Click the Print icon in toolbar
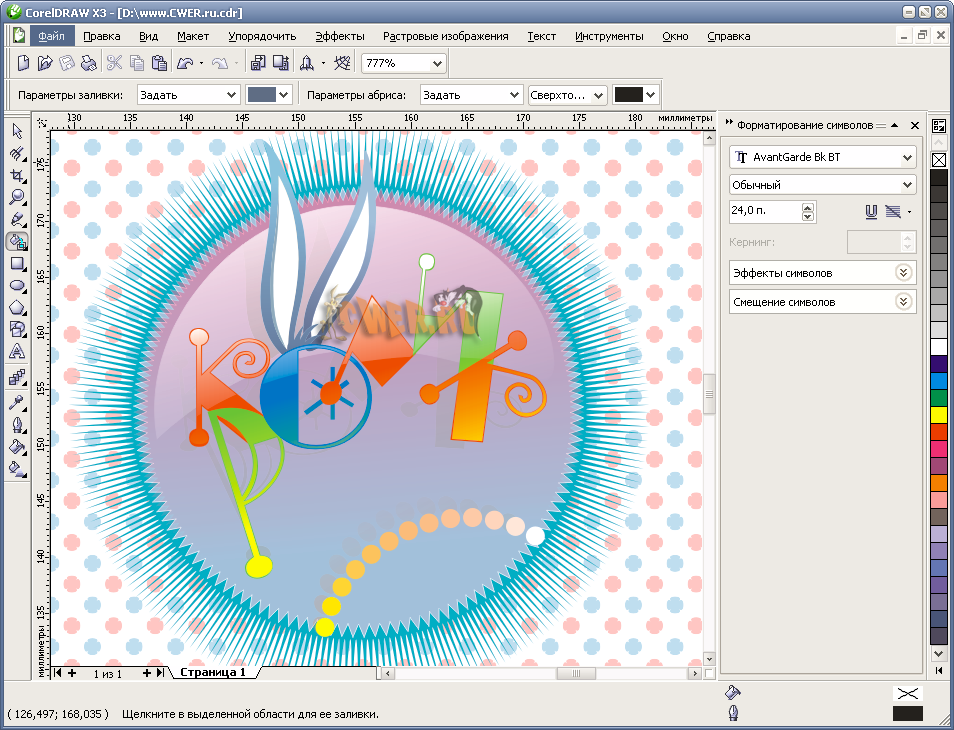 [88, 63]
